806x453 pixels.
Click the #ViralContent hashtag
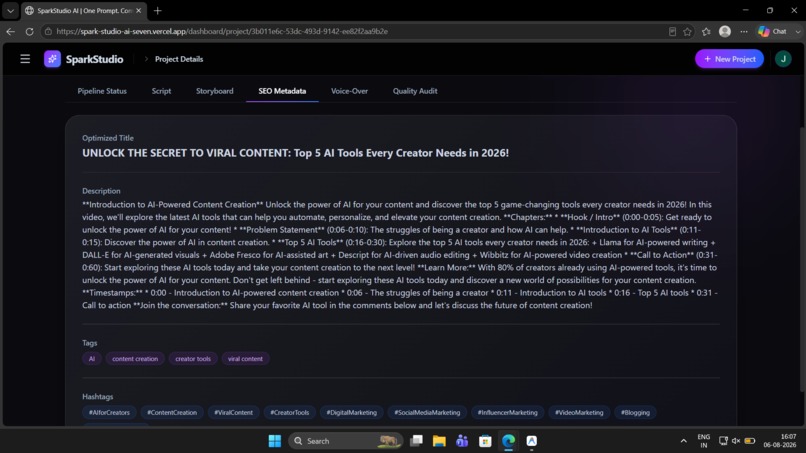pyautogui.click(x=233, y=412)
